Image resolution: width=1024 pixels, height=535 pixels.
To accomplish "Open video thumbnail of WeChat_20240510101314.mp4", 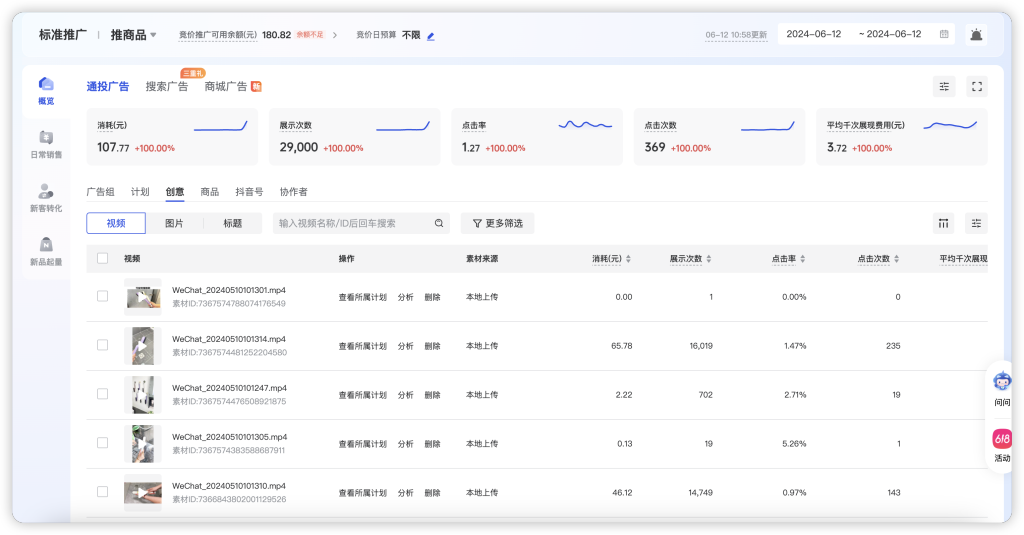I will tap(143, 346).
